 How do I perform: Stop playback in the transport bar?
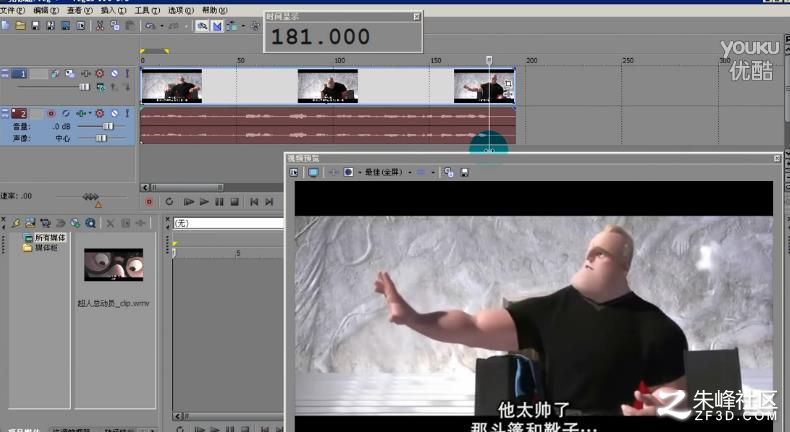234,202
